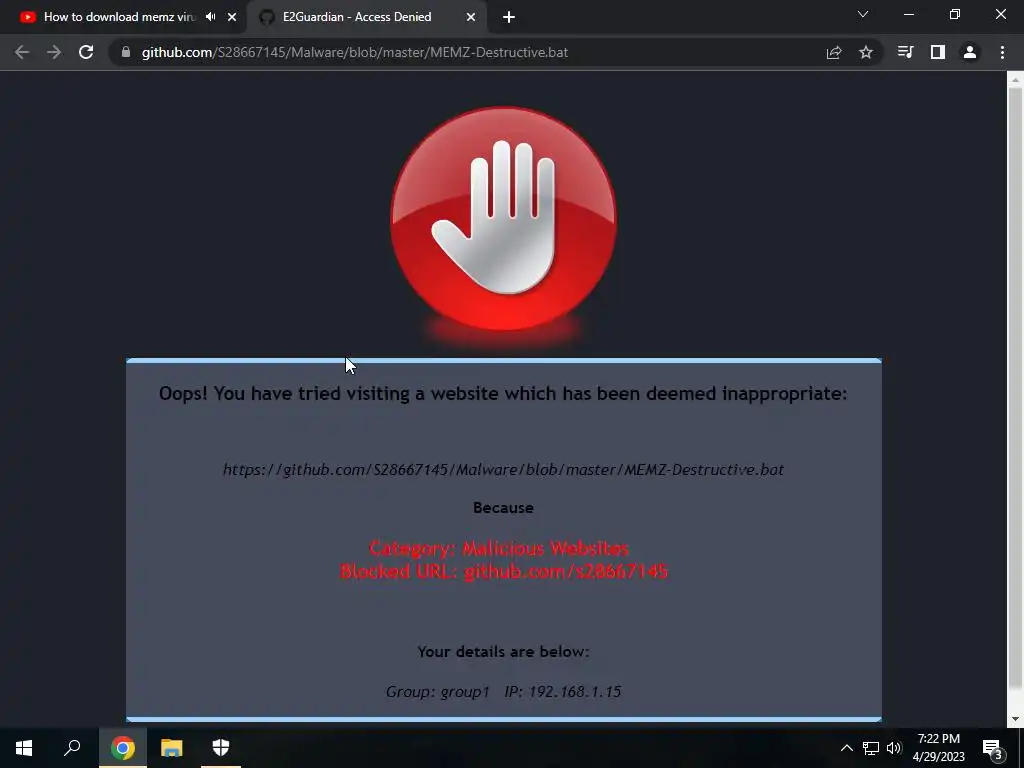
Task: Open Chrome's three-dot menu
Action: (1002, 52)
